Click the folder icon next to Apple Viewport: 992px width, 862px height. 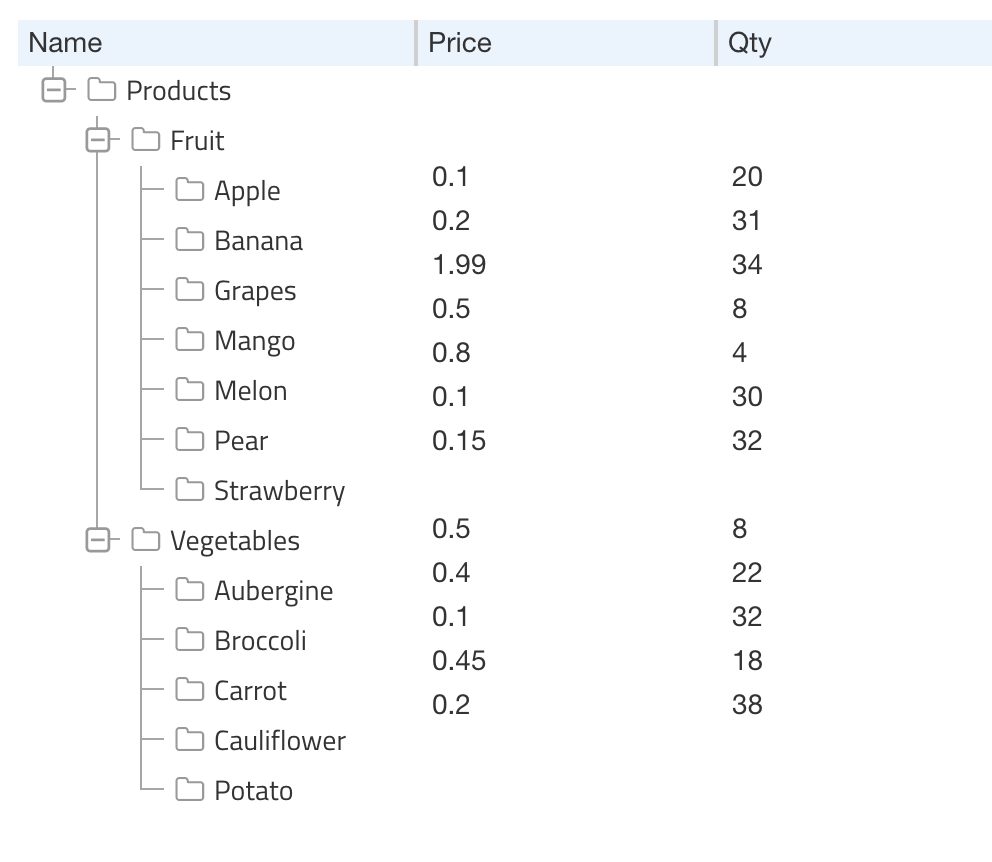coord(189,190)
